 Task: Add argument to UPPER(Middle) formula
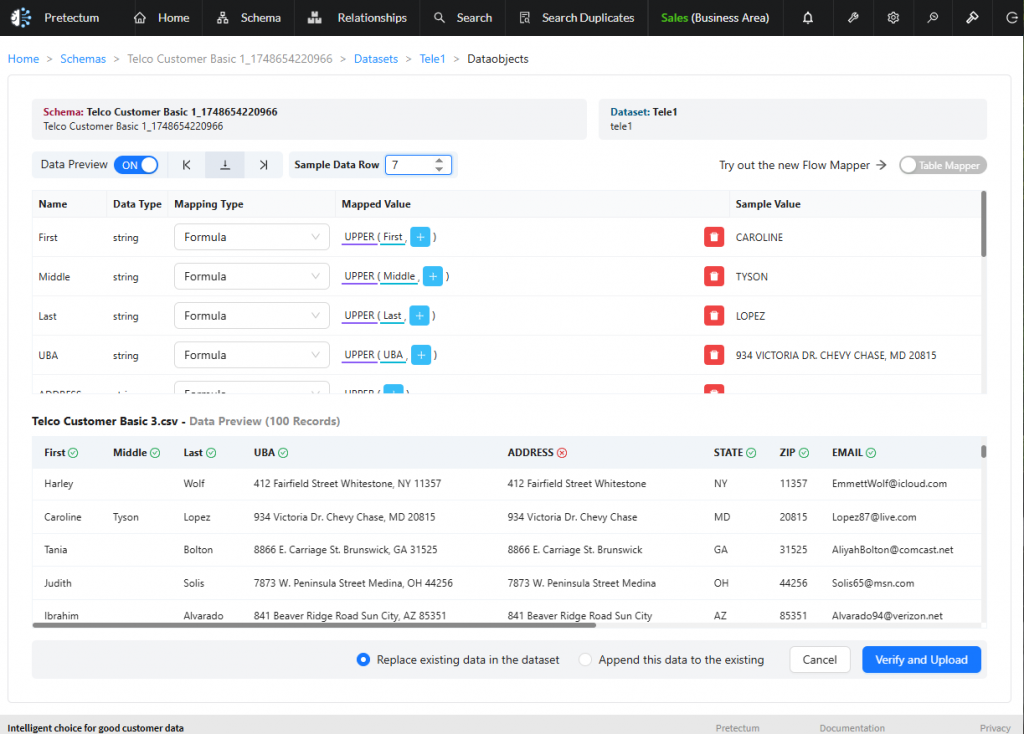[x=433, y=276]
